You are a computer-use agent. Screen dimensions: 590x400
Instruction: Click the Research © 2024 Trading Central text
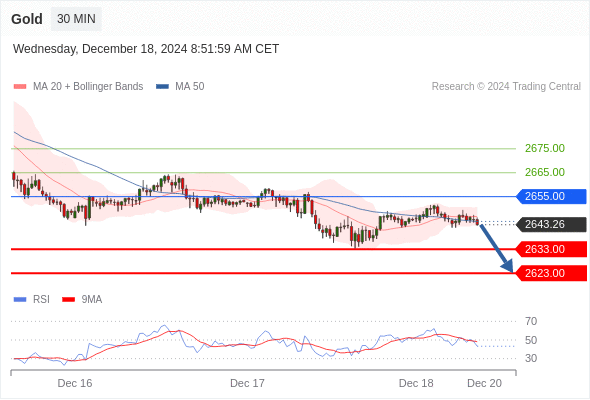pyautogui.click(x=506, y=87)
